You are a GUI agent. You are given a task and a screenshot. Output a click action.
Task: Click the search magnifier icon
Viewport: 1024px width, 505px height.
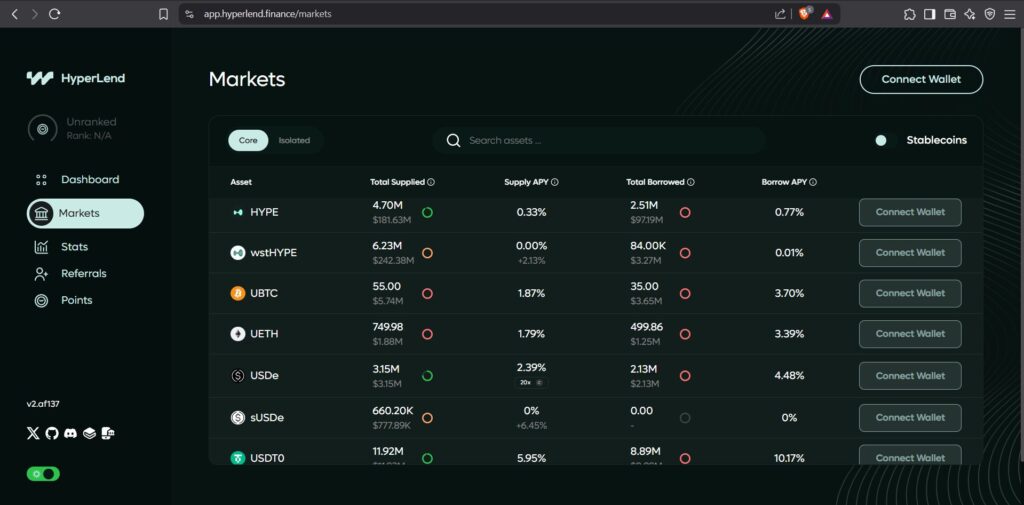click(453, 140)
